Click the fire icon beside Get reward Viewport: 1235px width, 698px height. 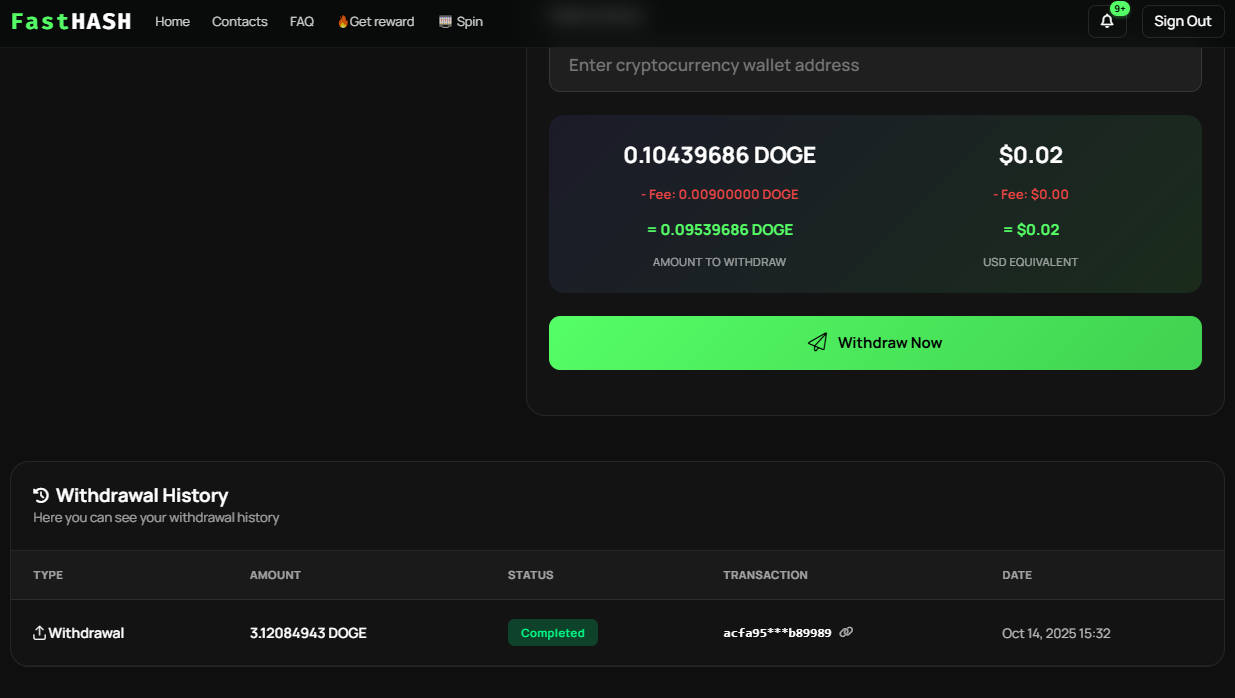coord(343,22)
